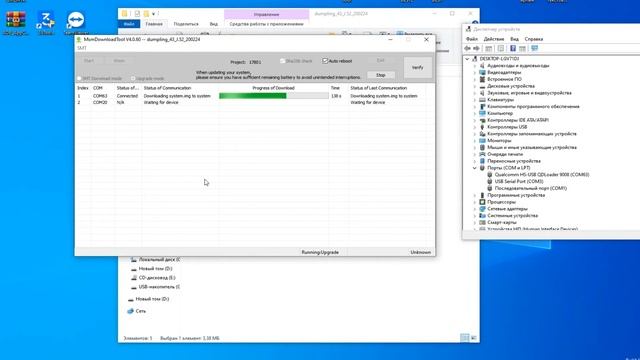640x360 pixels.
Task: Select the SMT Download mode radio button
Action: point(79,78)
